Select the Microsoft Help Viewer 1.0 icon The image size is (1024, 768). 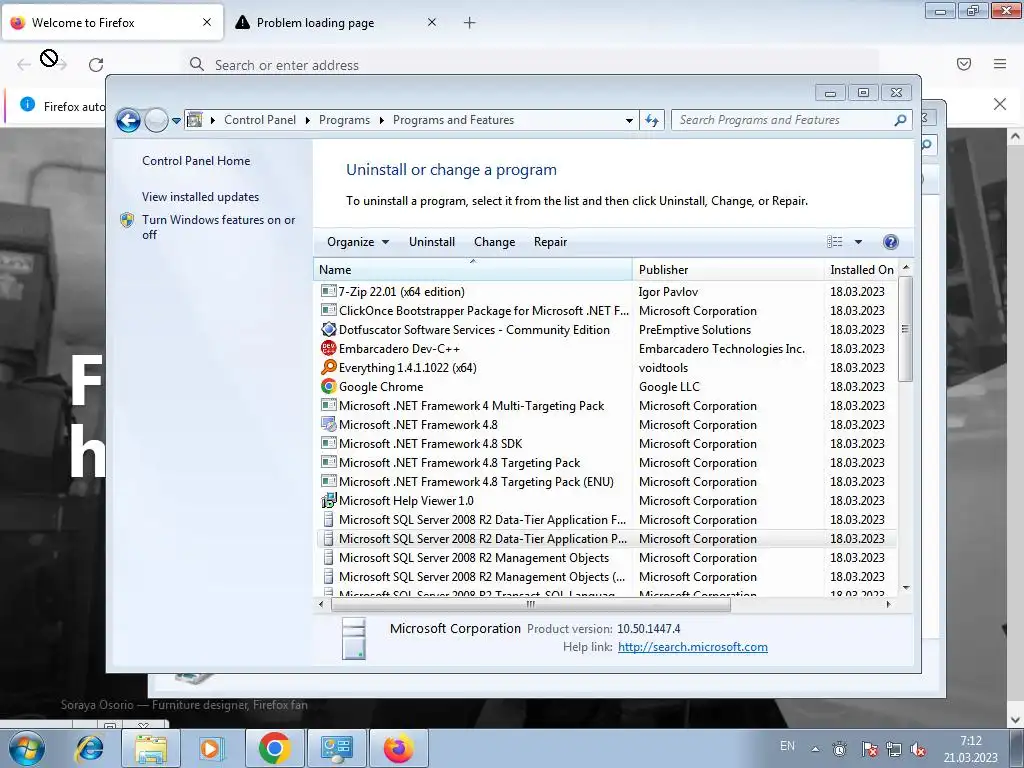tap(328, 500)
